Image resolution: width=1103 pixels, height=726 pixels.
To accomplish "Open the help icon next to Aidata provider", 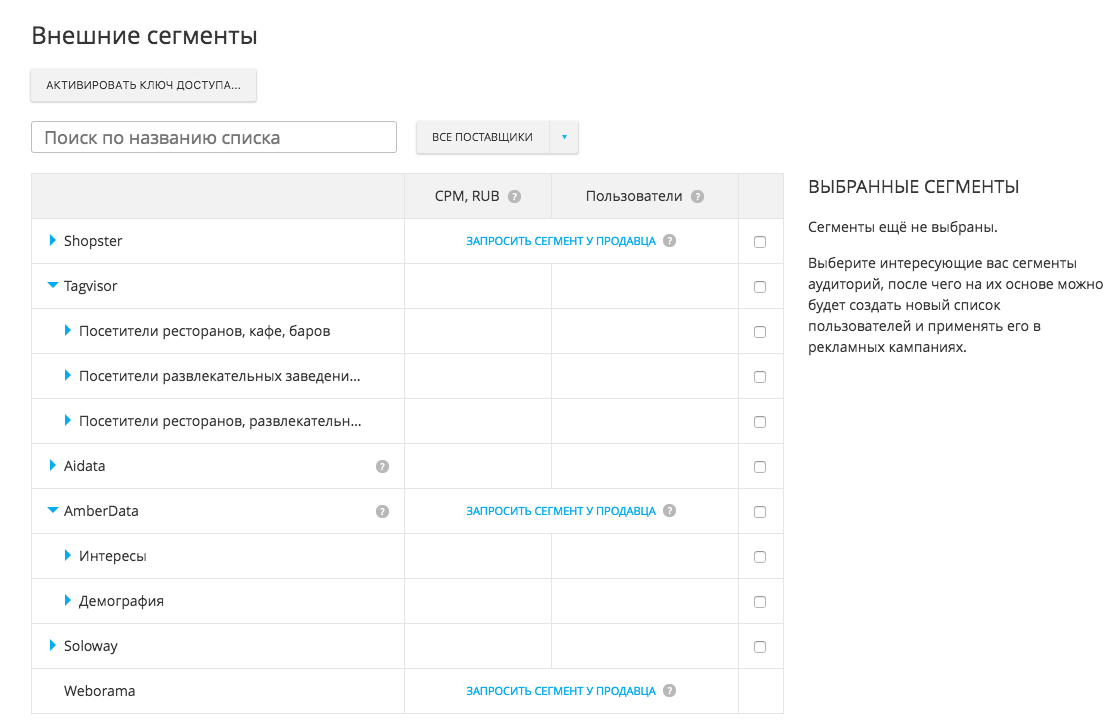I will click(x=382, y=466).
